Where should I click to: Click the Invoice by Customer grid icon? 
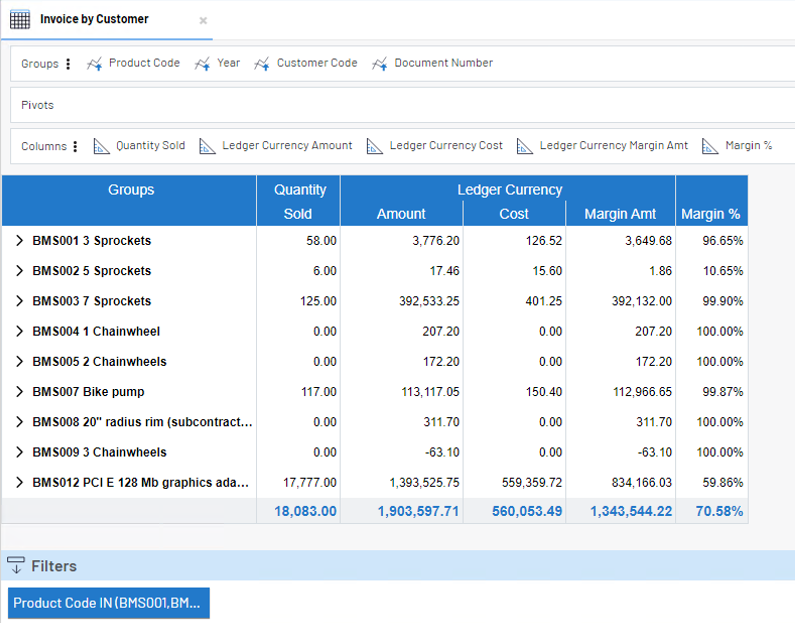pyautogui.click(x=20, y=19)
